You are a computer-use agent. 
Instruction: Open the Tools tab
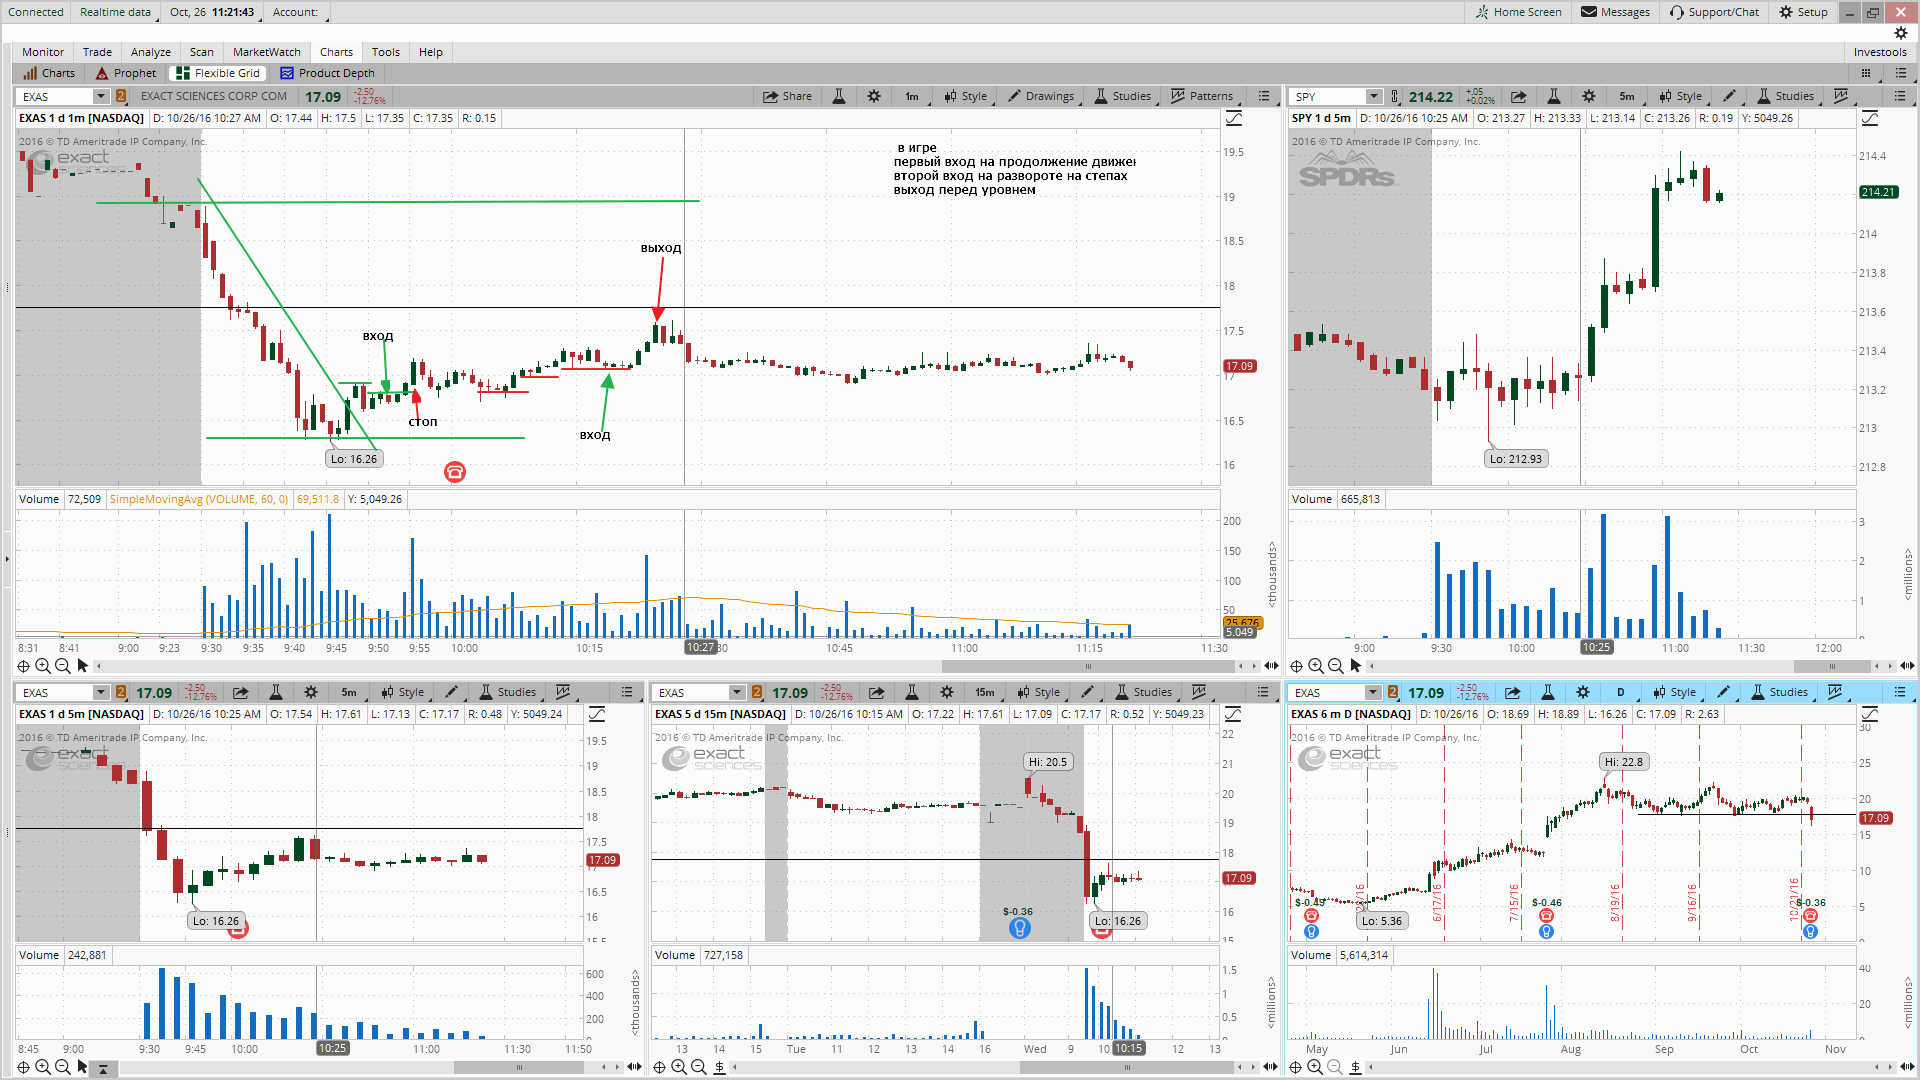(386, 52)
